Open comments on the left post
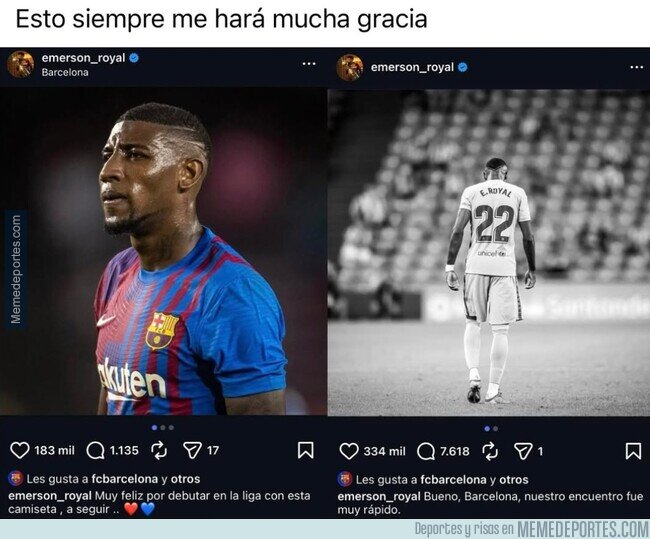 (x=95, y=451)
